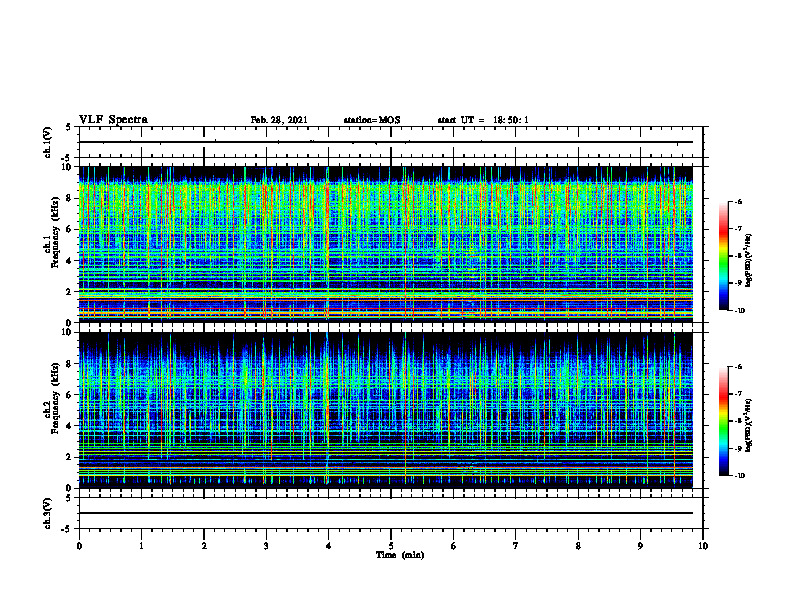Image resolution: width=792 pixels, height=612 pixels.
Task: Click the "6" kHz tick on ch.1 spectrogram
Action: pos(70,230)
